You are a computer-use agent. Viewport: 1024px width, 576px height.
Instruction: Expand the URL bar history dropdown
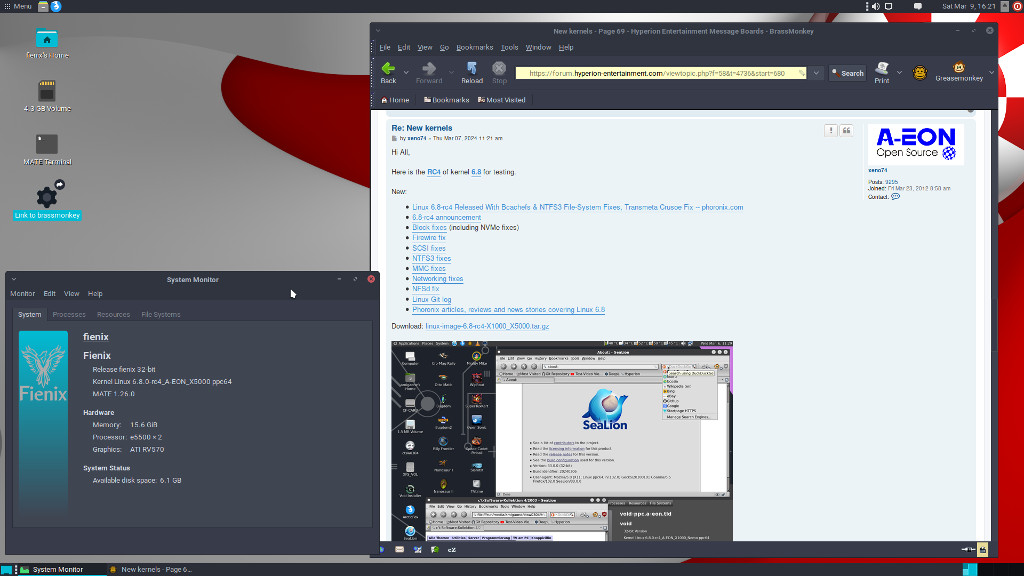816,73
